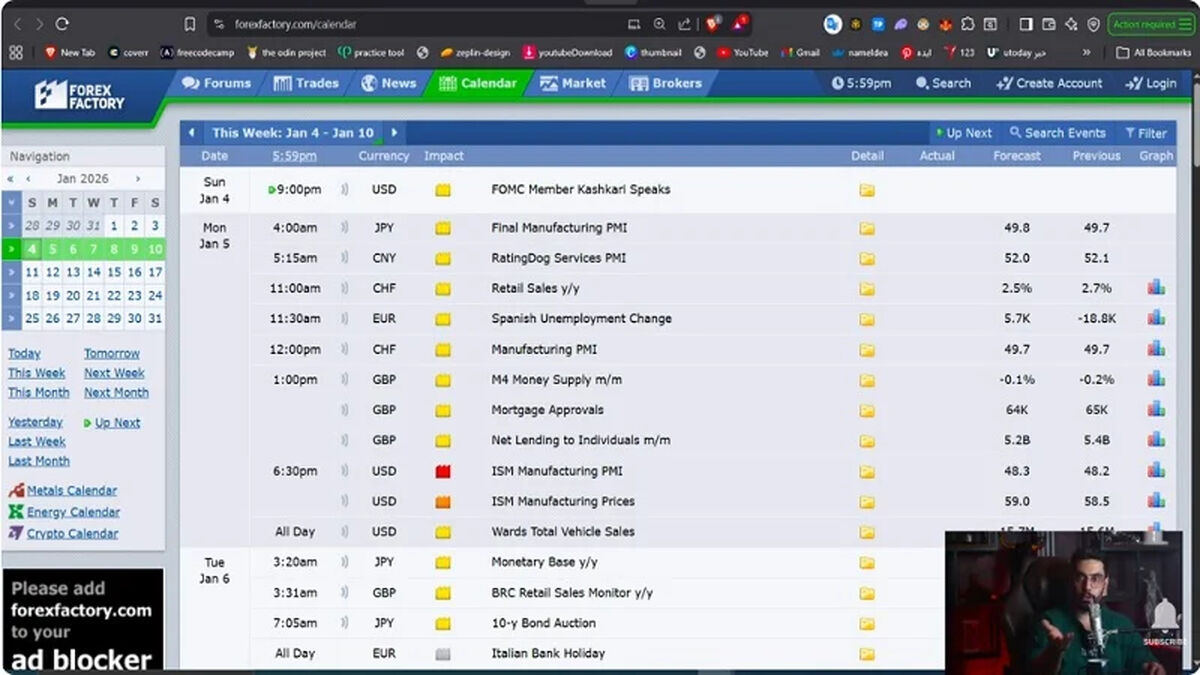The image size is (1200, 675).
Task: Click the Search link in top bar
Action: tap(943, 83)
